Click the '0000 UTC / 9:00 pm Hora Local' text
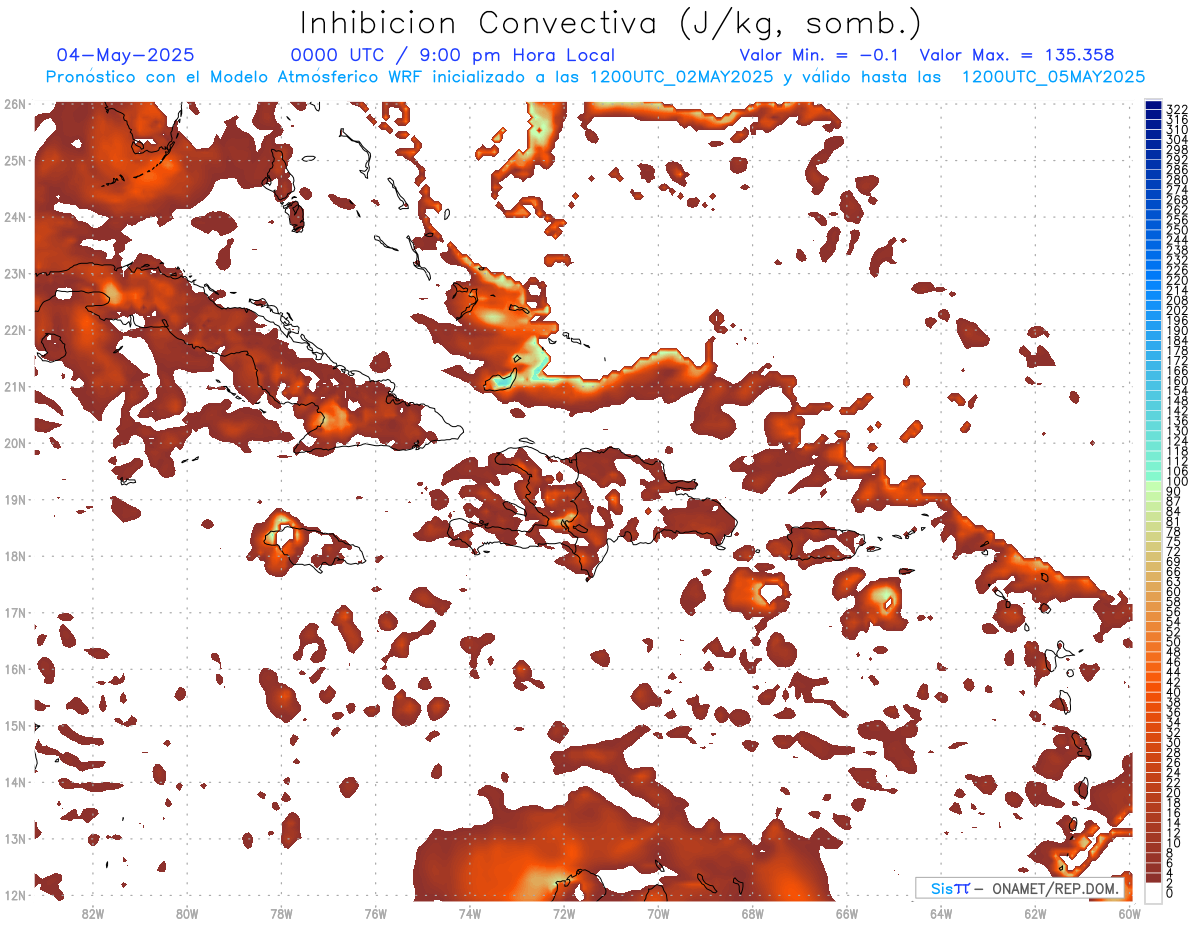 pos(452,55)
